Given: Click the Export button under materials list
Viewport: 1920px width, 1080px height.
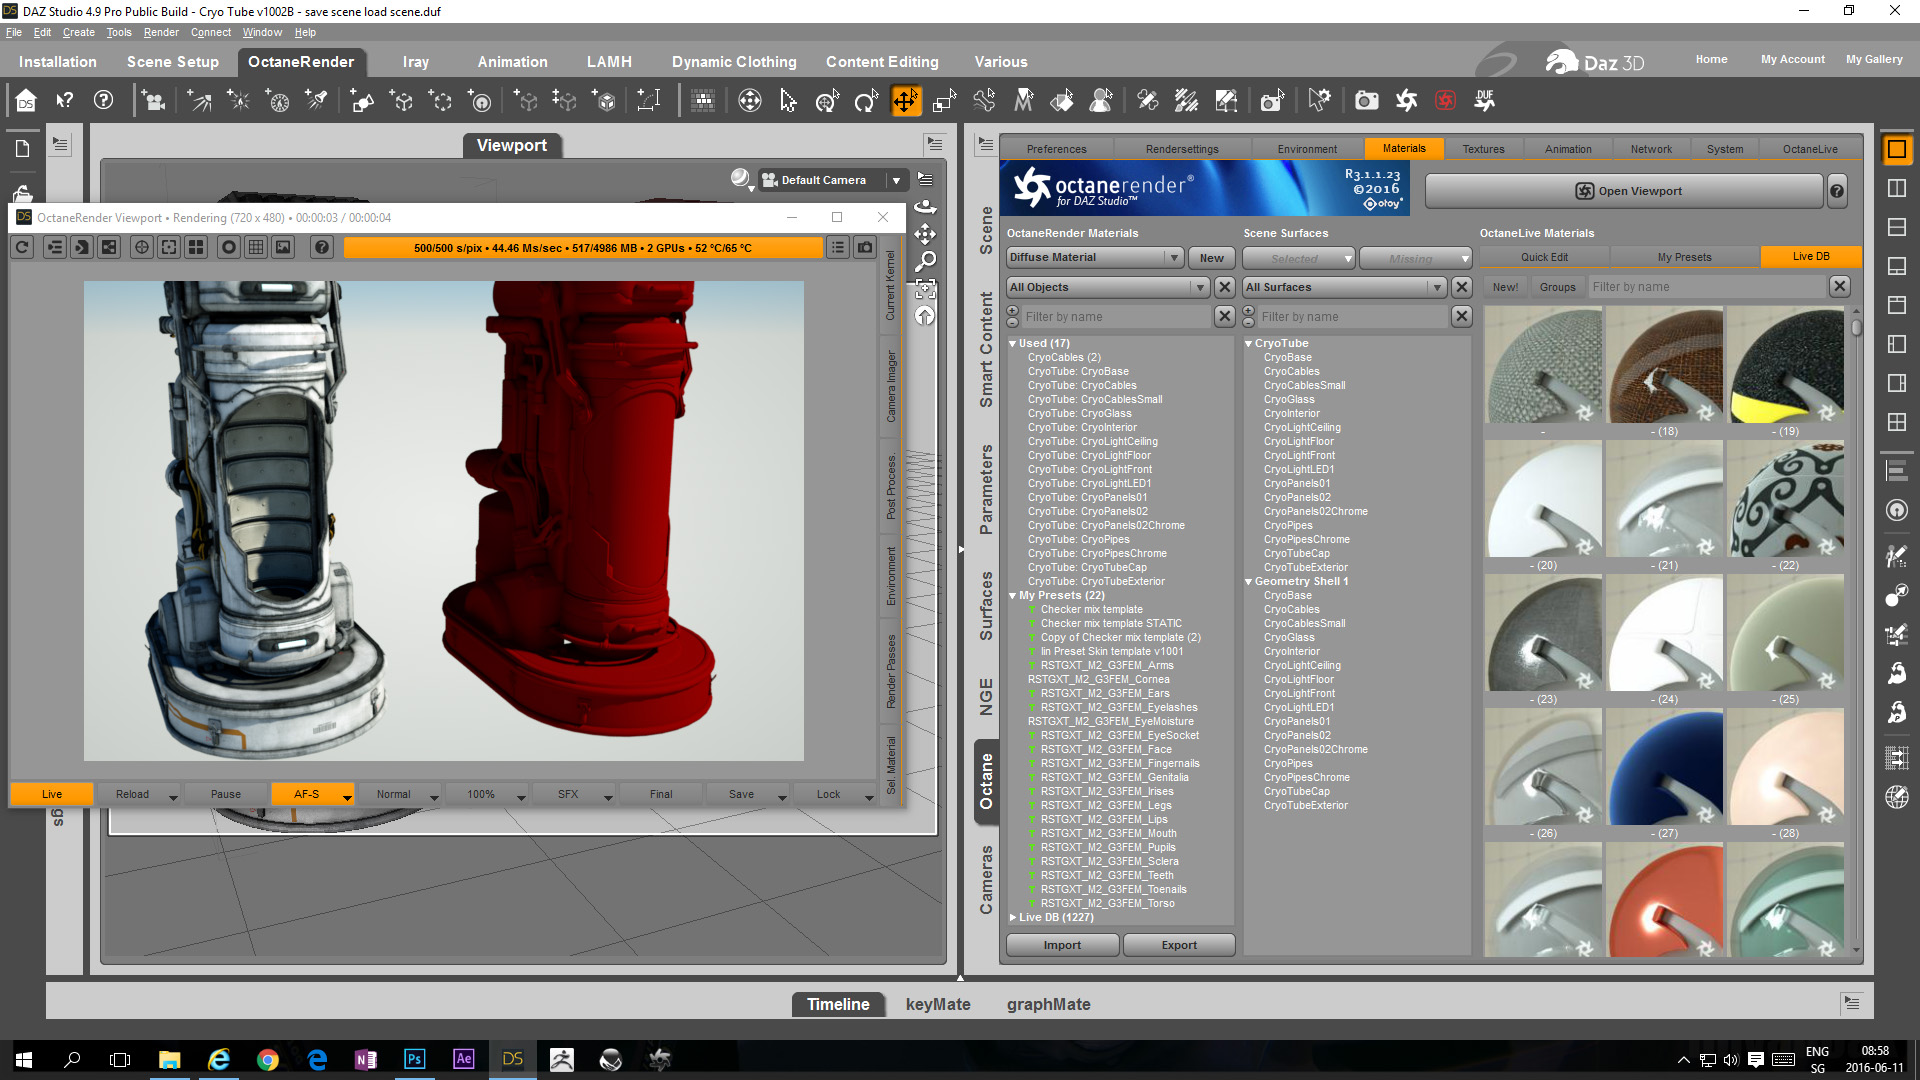Looking at the screenshot, I should (1179, 945).
